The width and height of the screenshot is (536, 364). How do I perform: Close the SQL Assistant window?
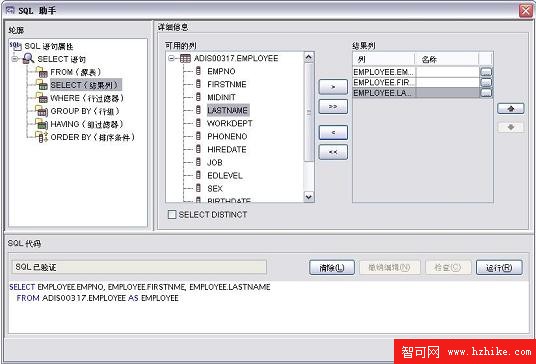click(526, 10)
